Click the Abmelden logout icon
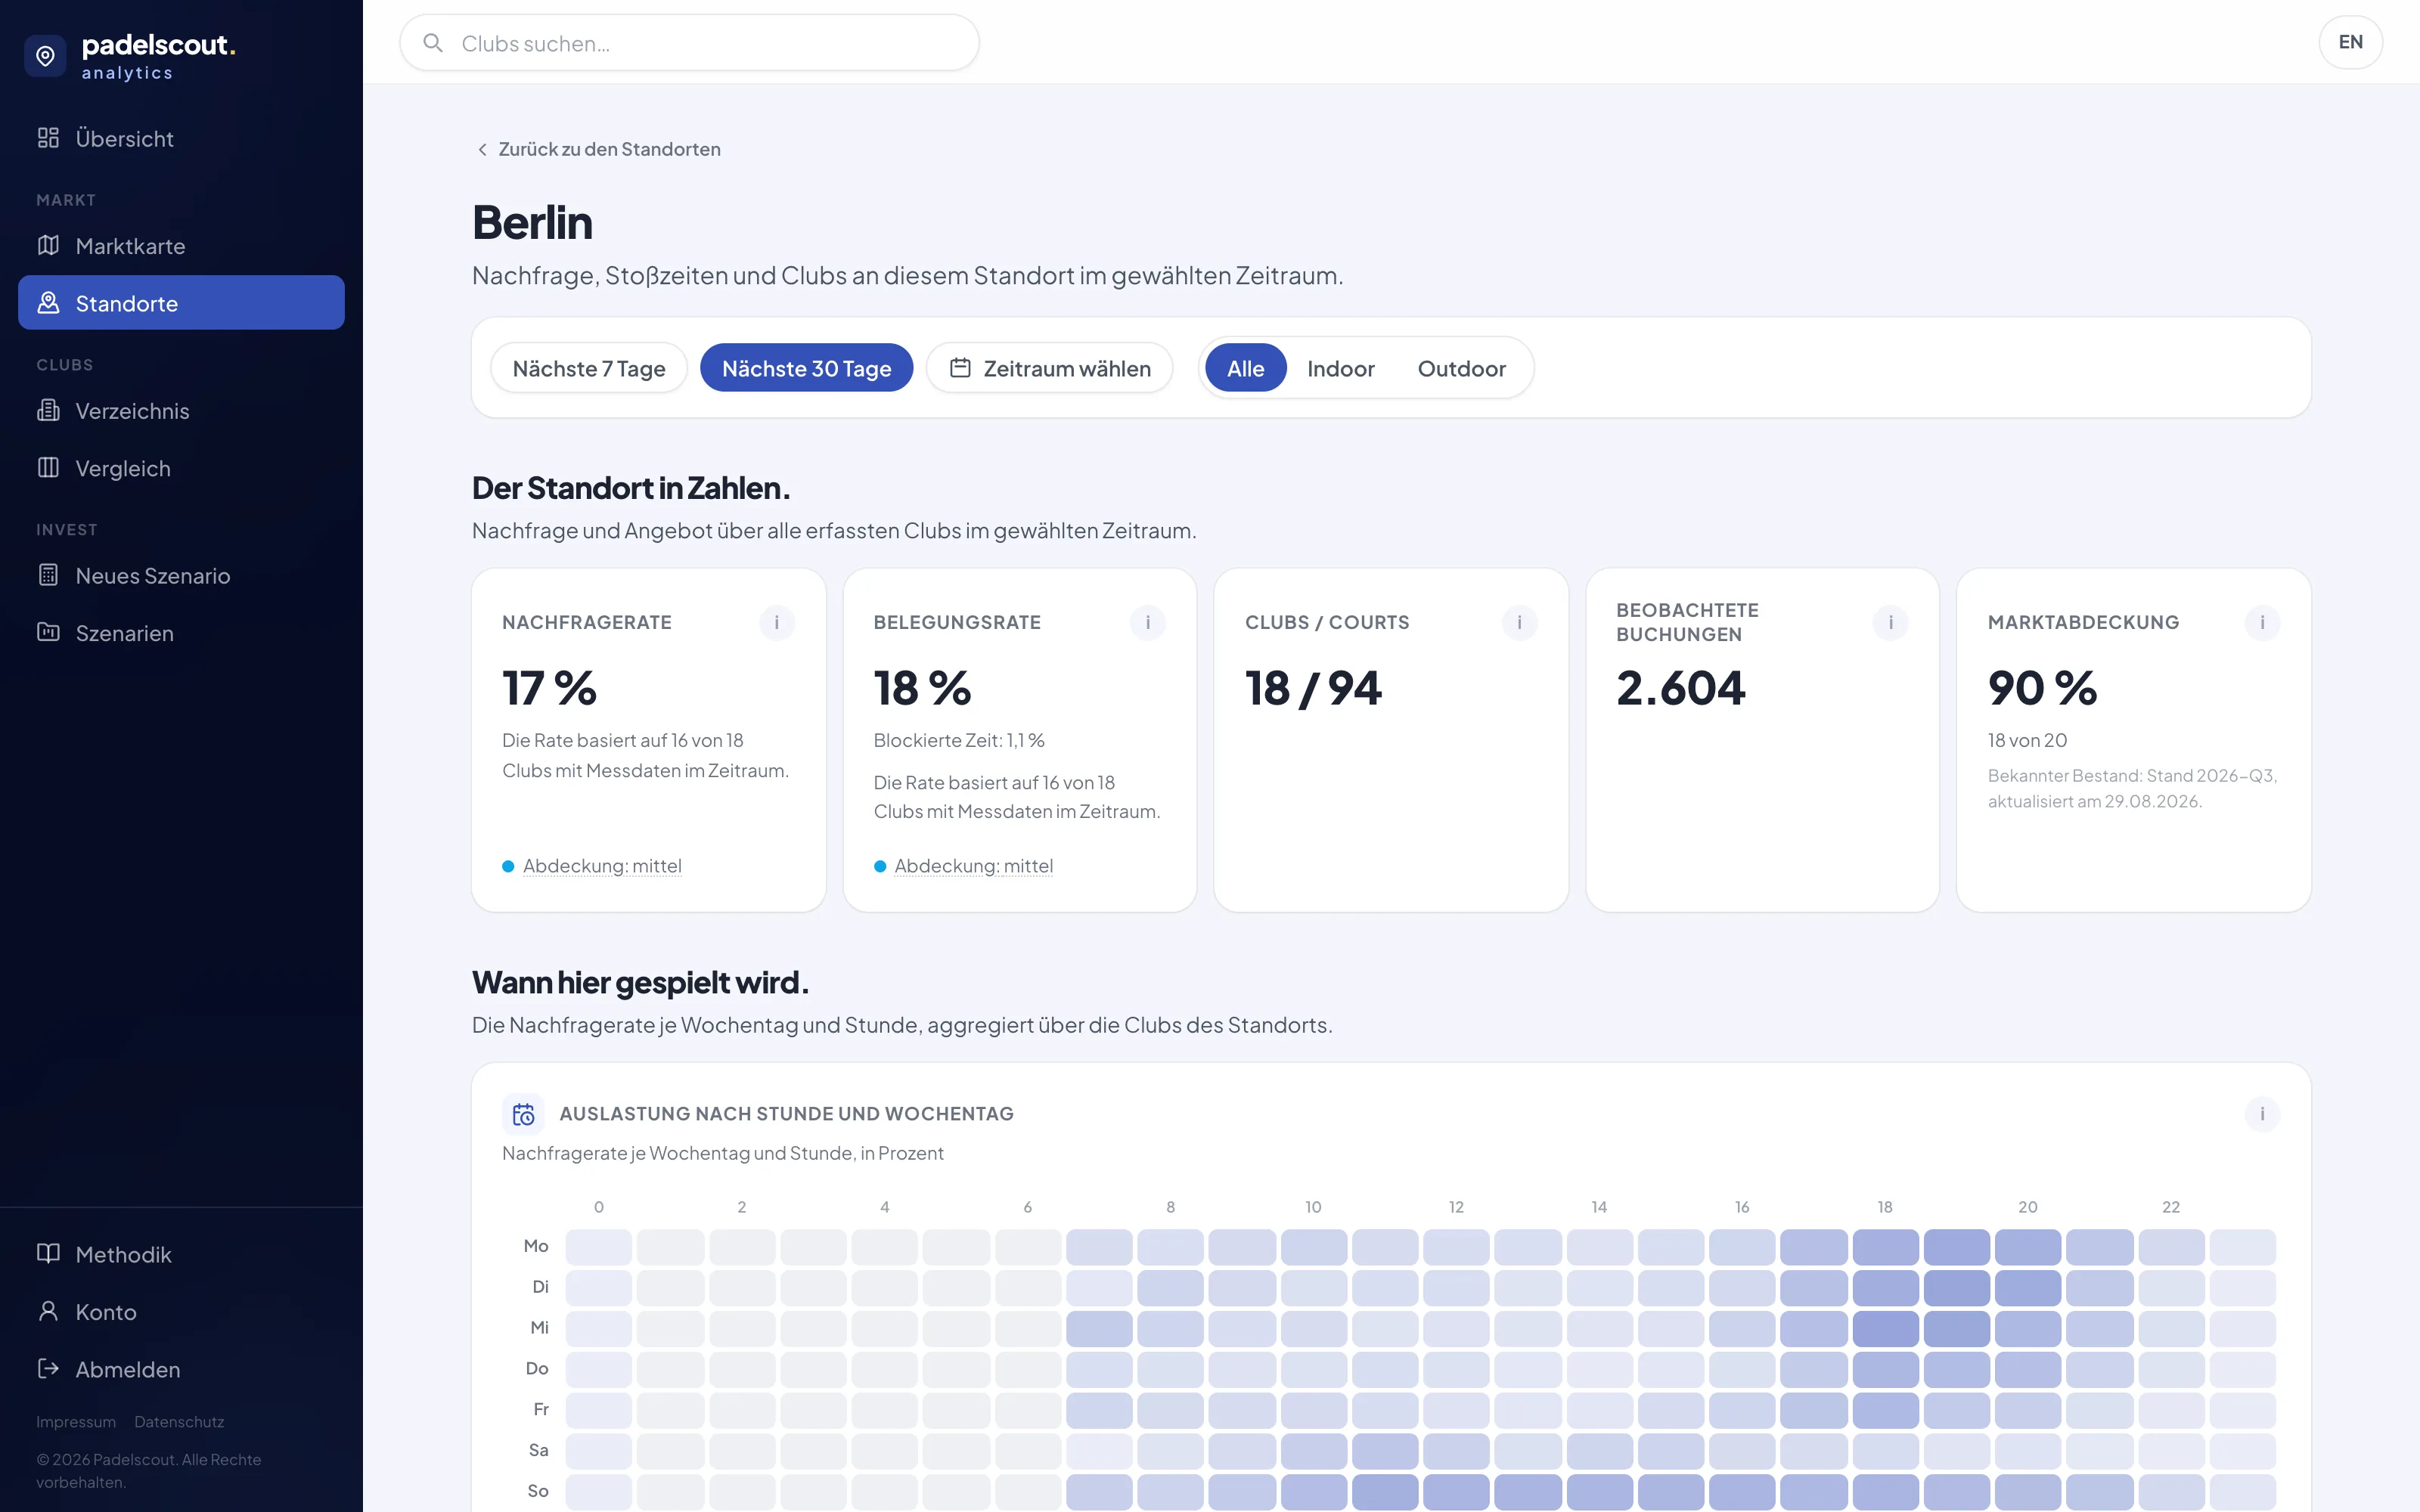 coord(48,1369)
